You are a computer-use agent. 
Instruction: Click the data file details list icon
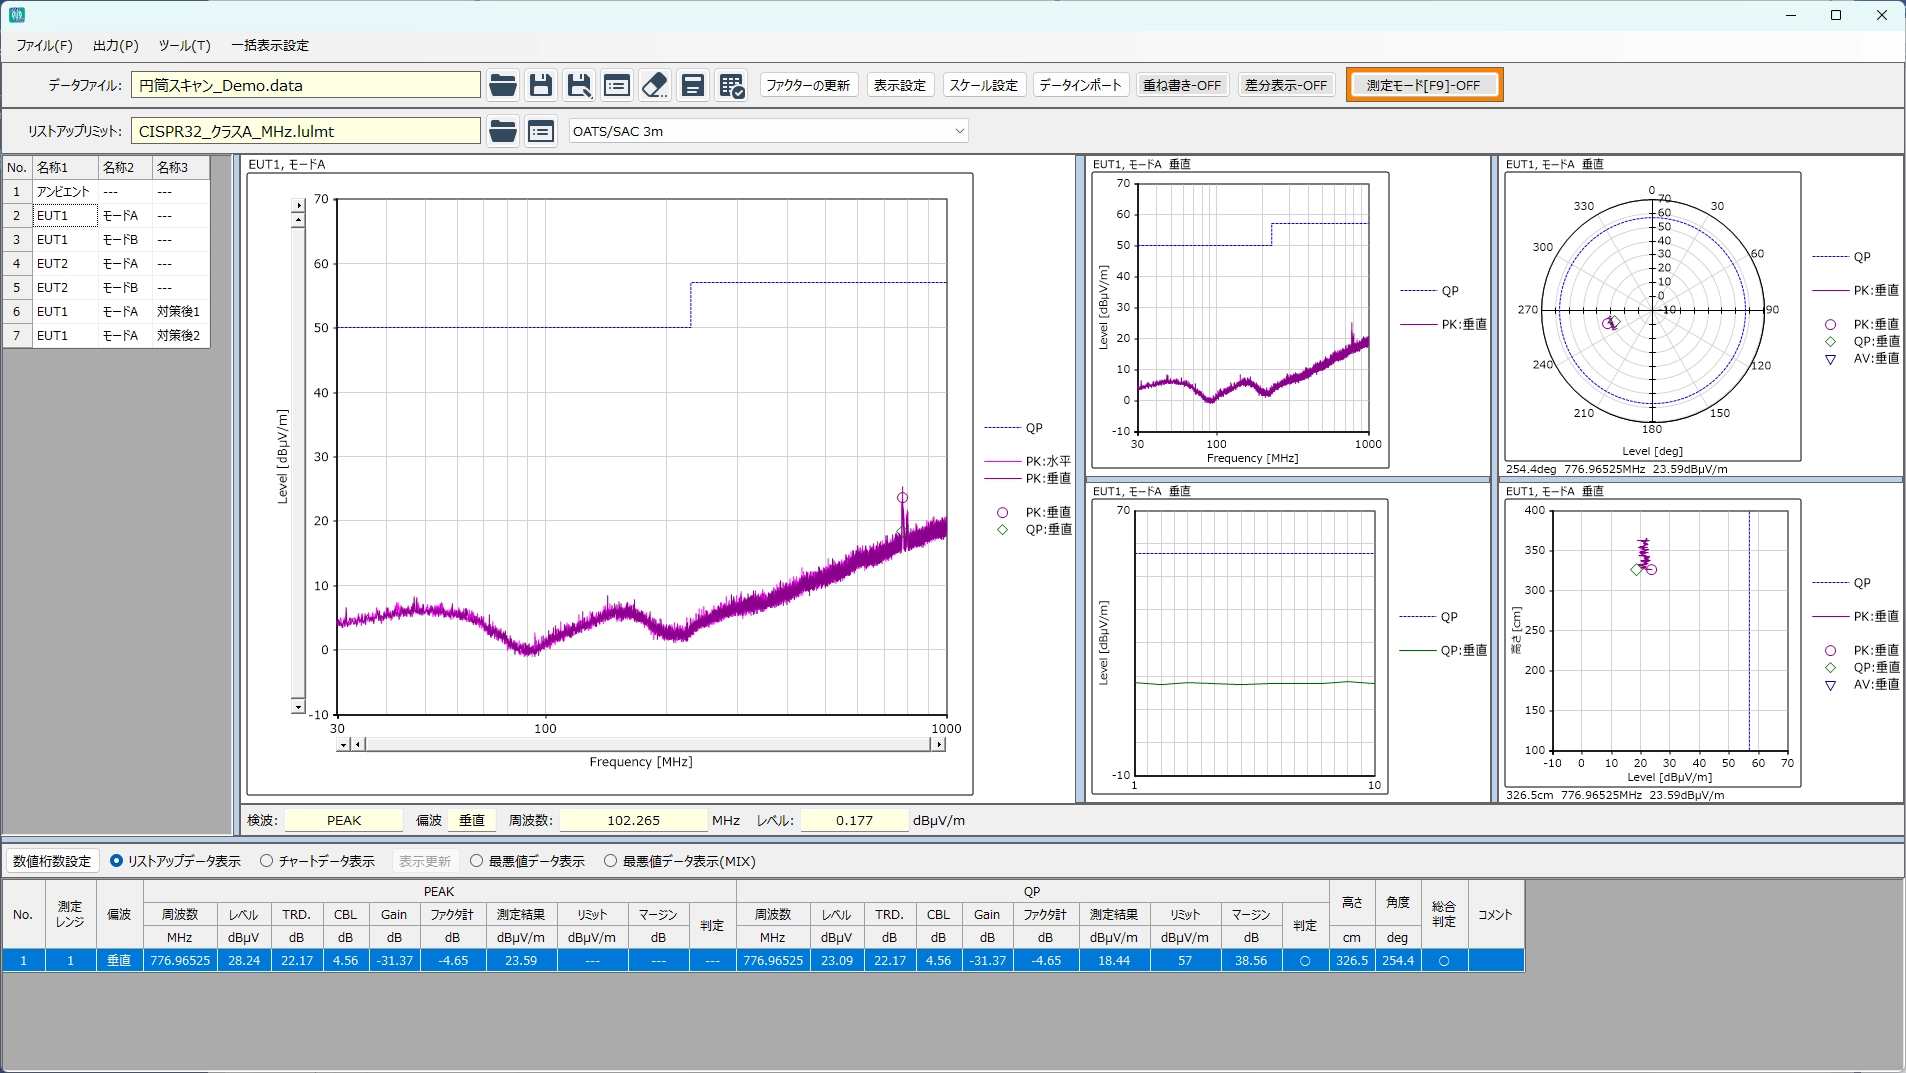point(617,86)
